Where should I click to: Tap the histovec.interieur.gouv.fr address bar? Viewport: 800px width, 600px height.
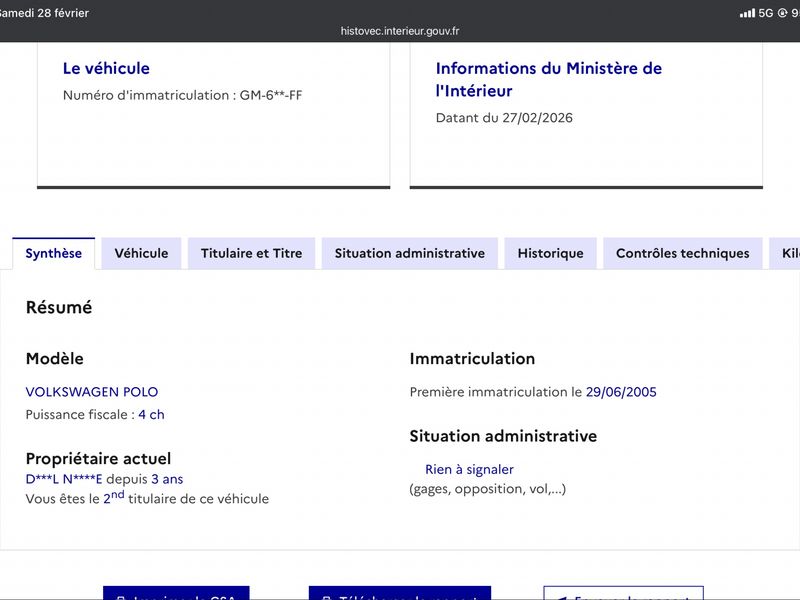pos(400,31)
